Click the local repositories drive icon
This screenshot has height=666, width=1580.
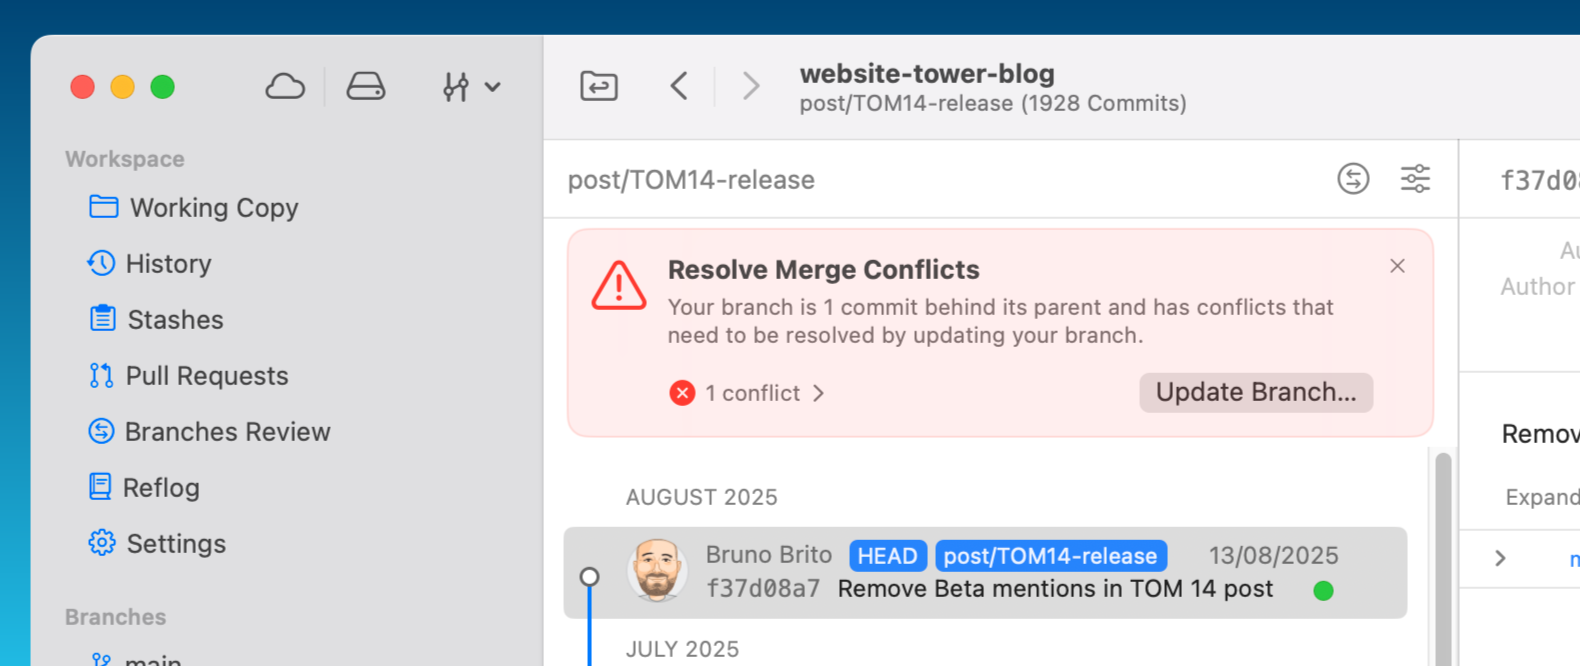[x=365, y=87]
